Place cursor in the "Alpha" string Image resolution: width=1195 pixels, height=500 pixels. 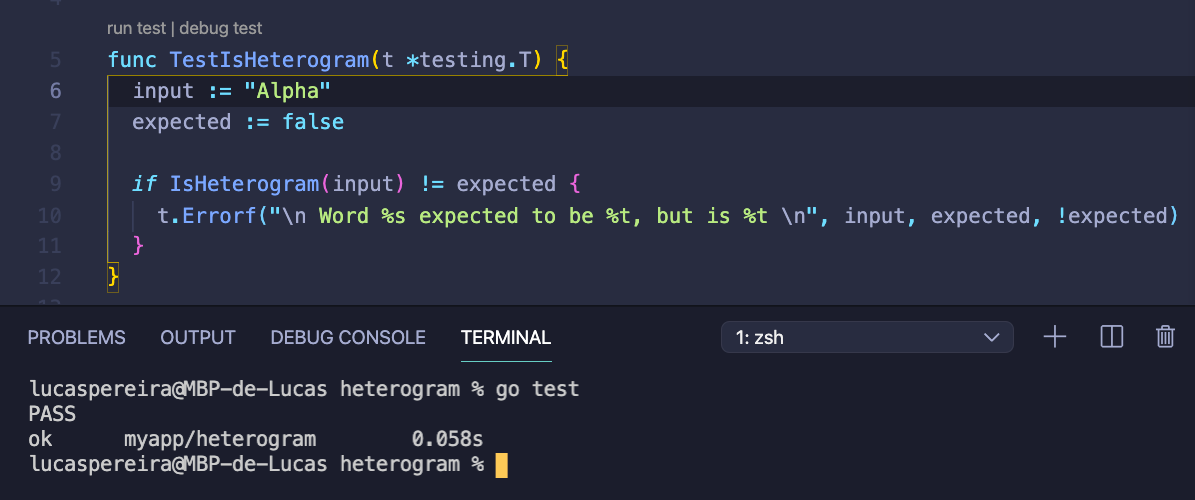coord(287,91)
